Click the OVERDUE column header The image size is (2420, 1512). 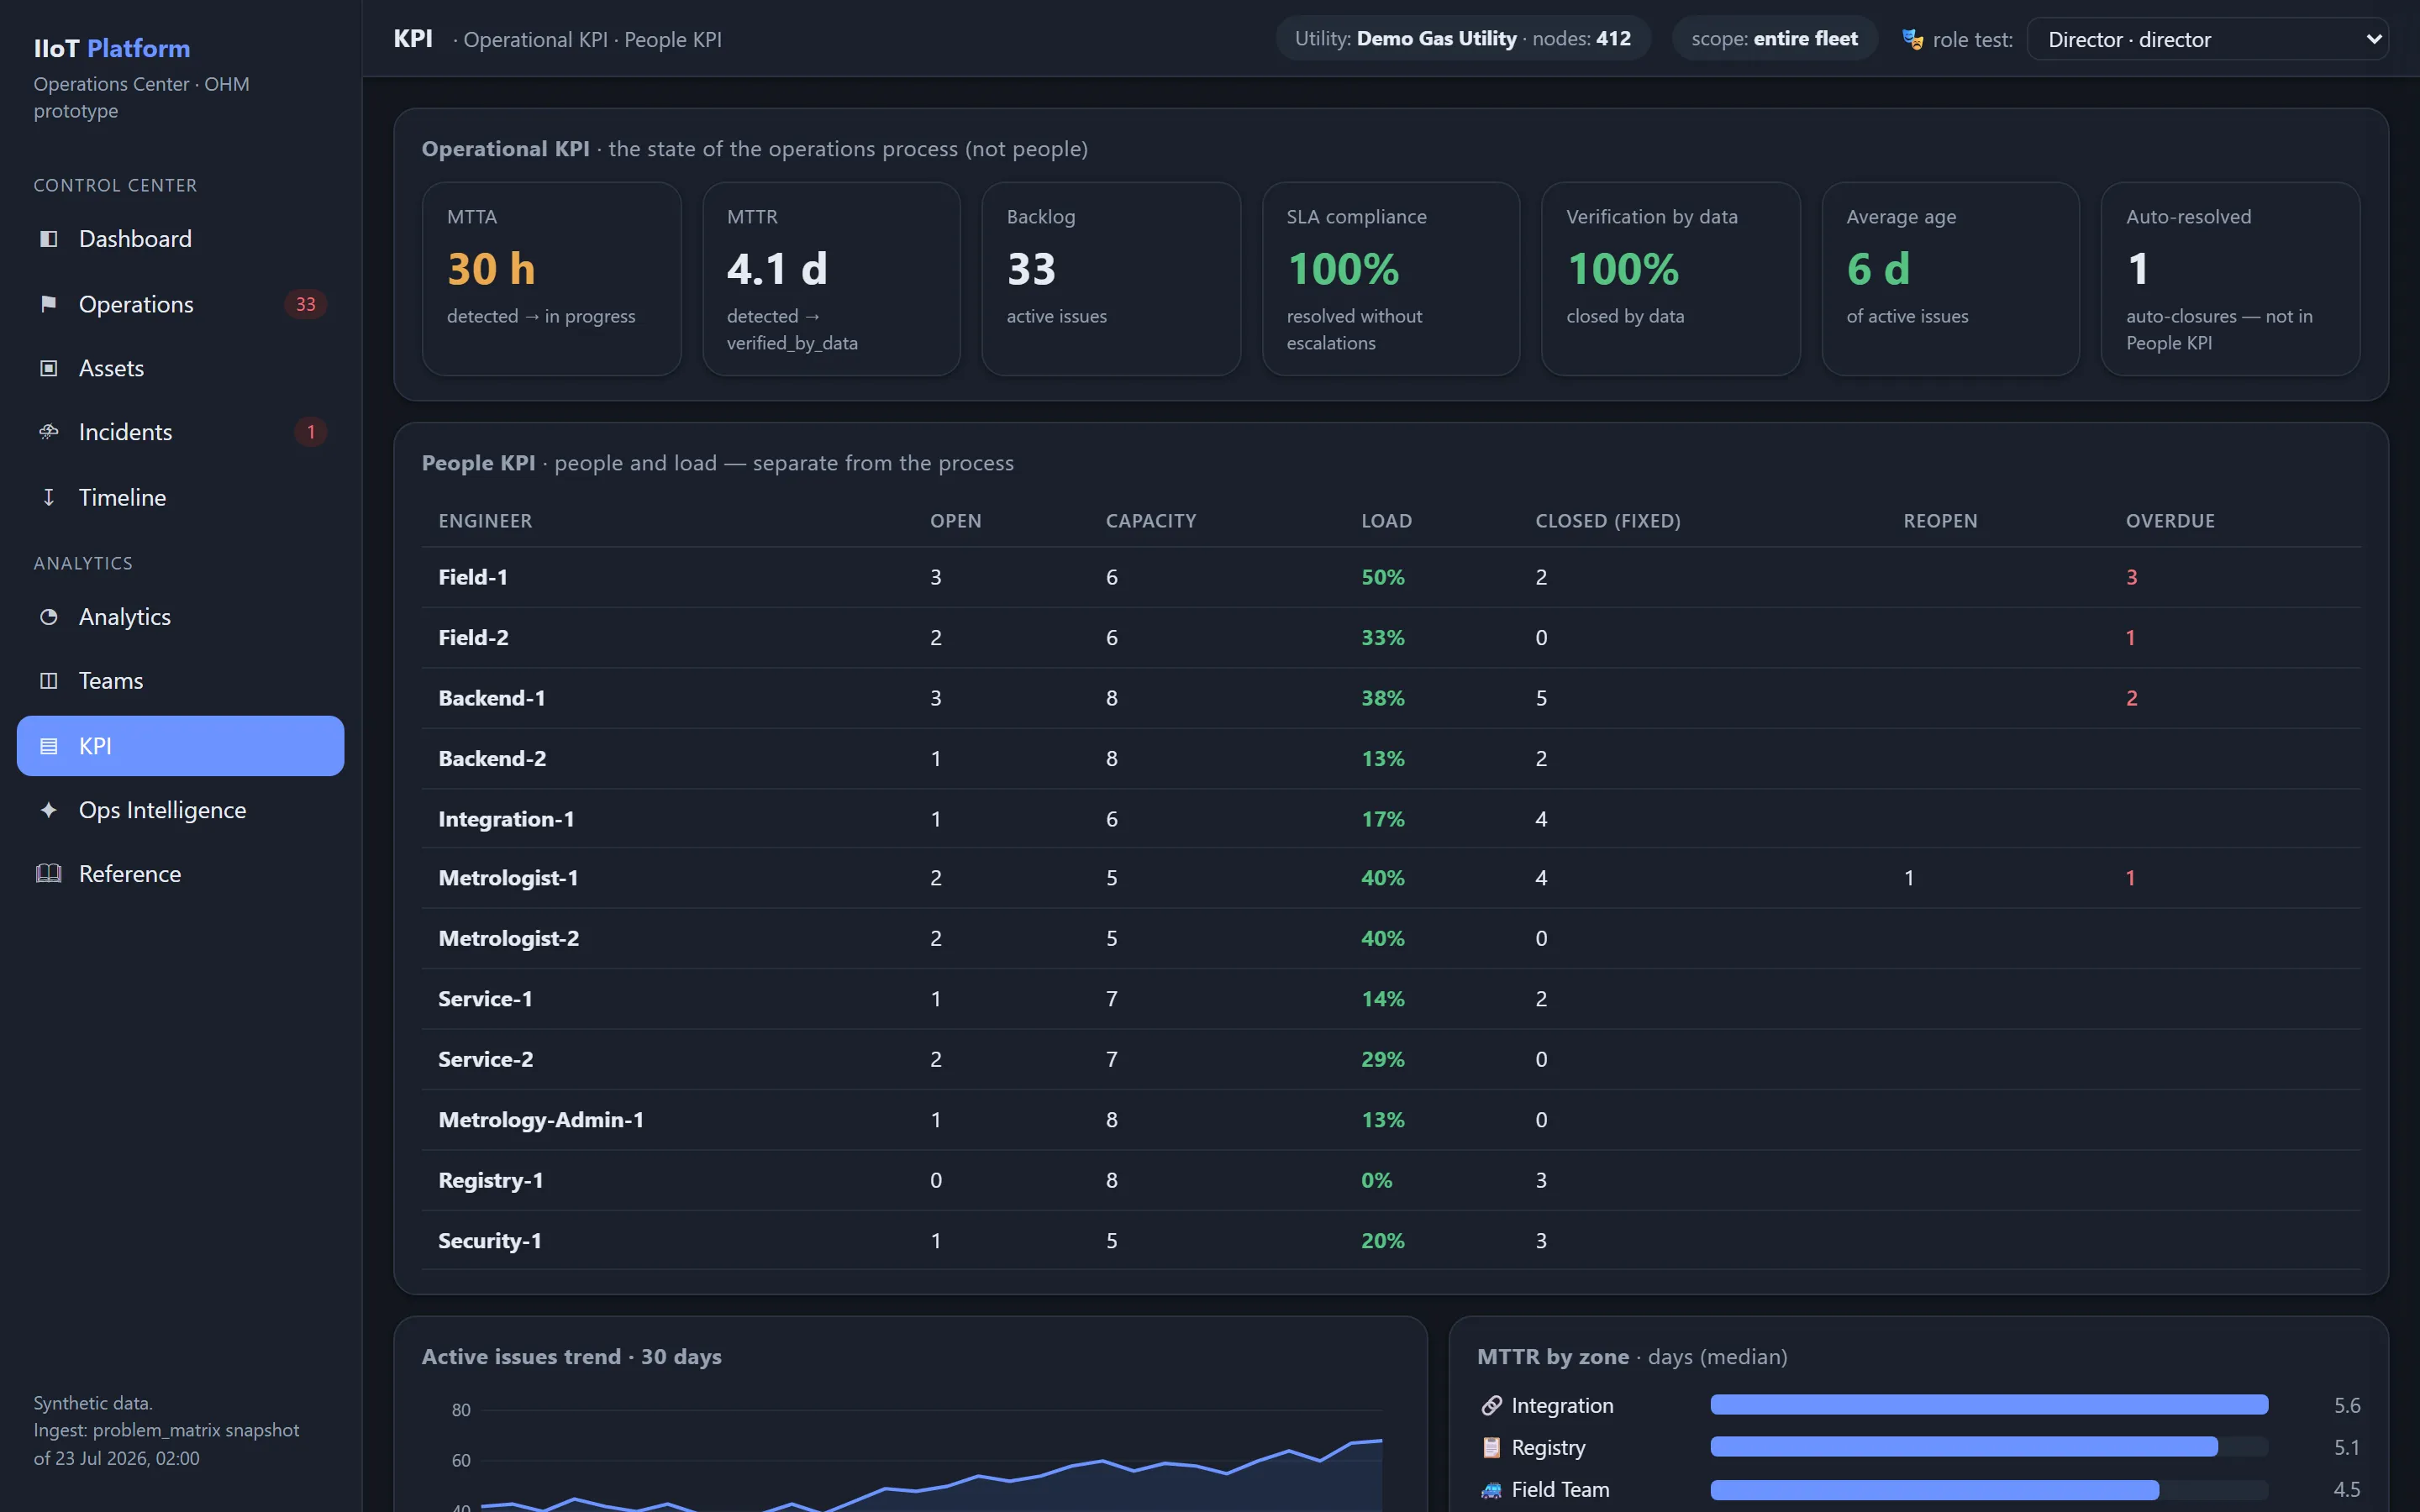(x=2170, y=521)
